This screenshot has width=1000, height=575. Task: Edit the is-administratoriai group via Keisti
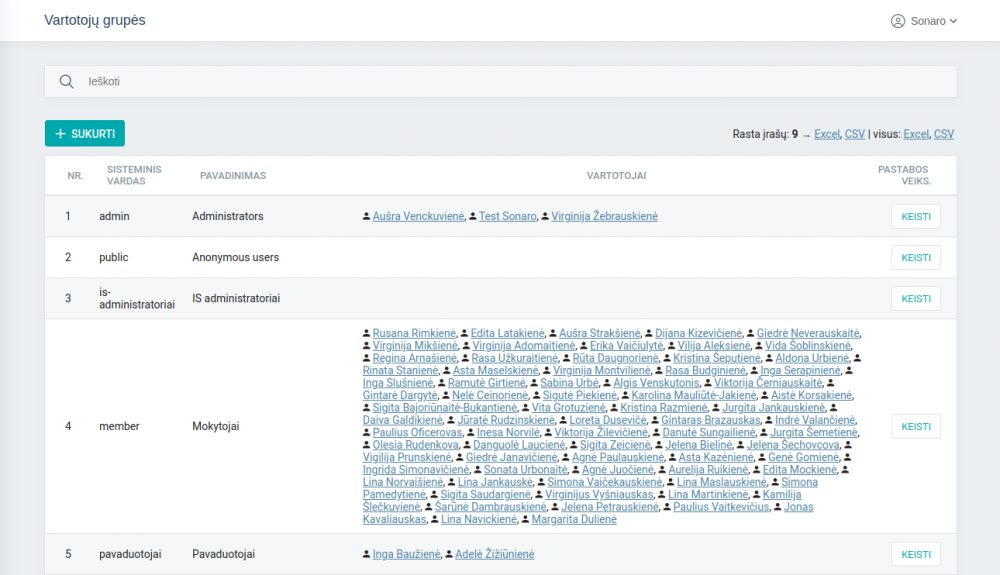[x=915, y=299]
